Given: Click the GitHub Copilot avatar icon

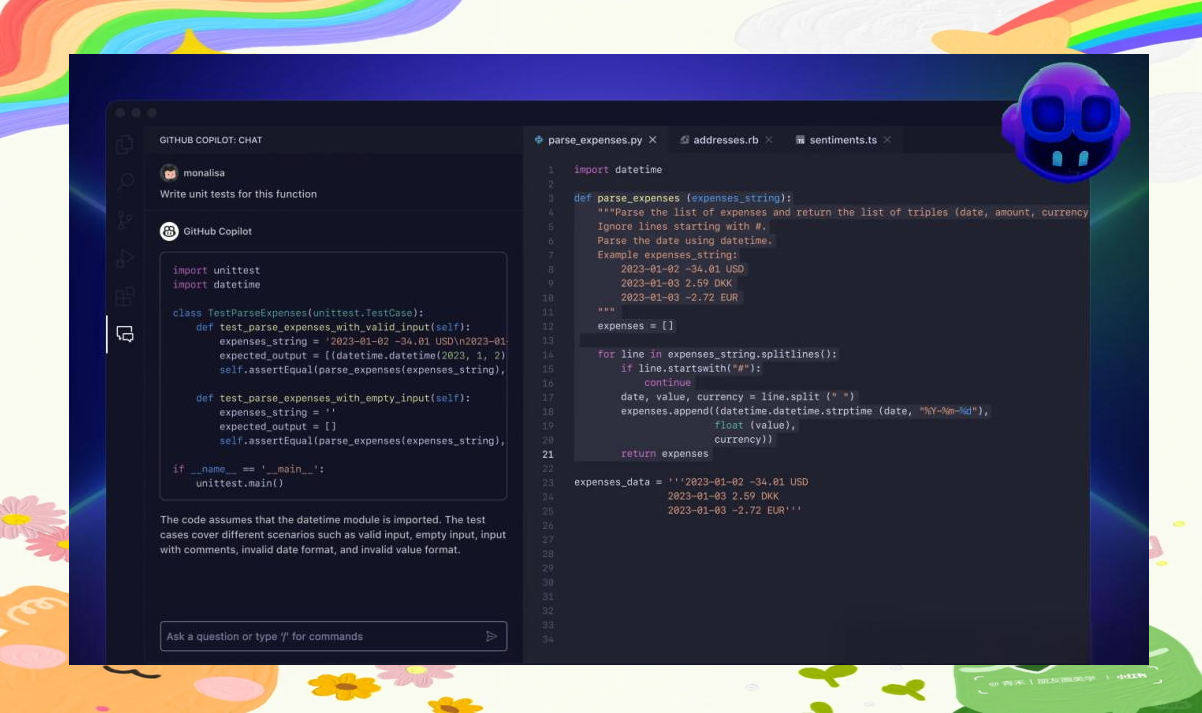Looking at the screenshot, I should coord(169,231).
